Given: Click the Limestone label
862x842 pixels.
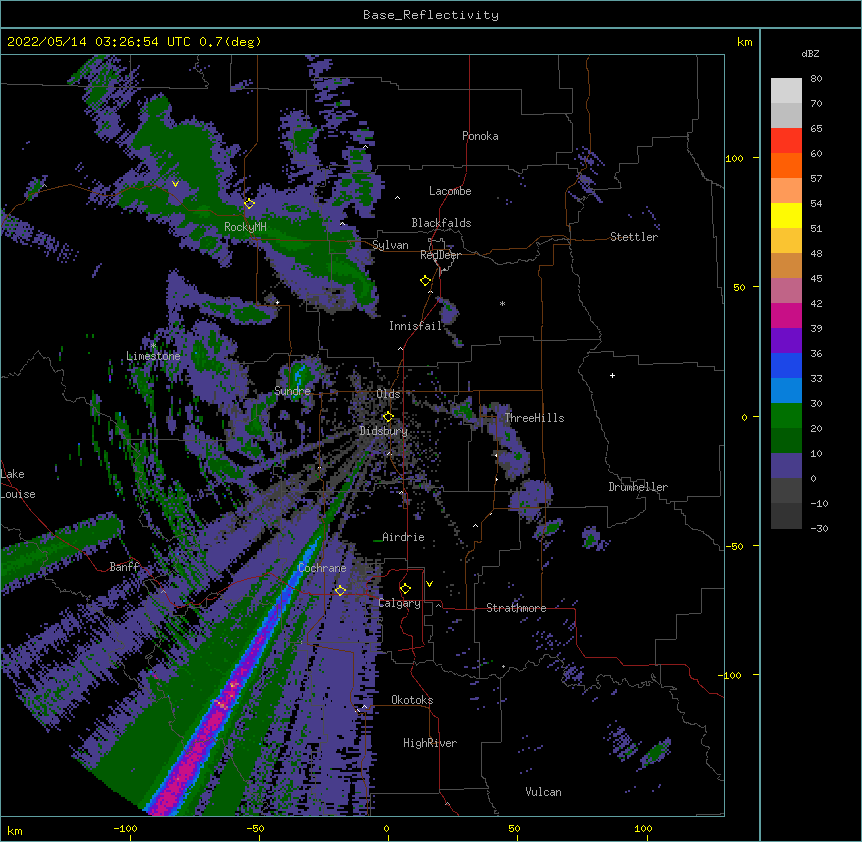Looking at the screenshot, I should pos(153,356).
